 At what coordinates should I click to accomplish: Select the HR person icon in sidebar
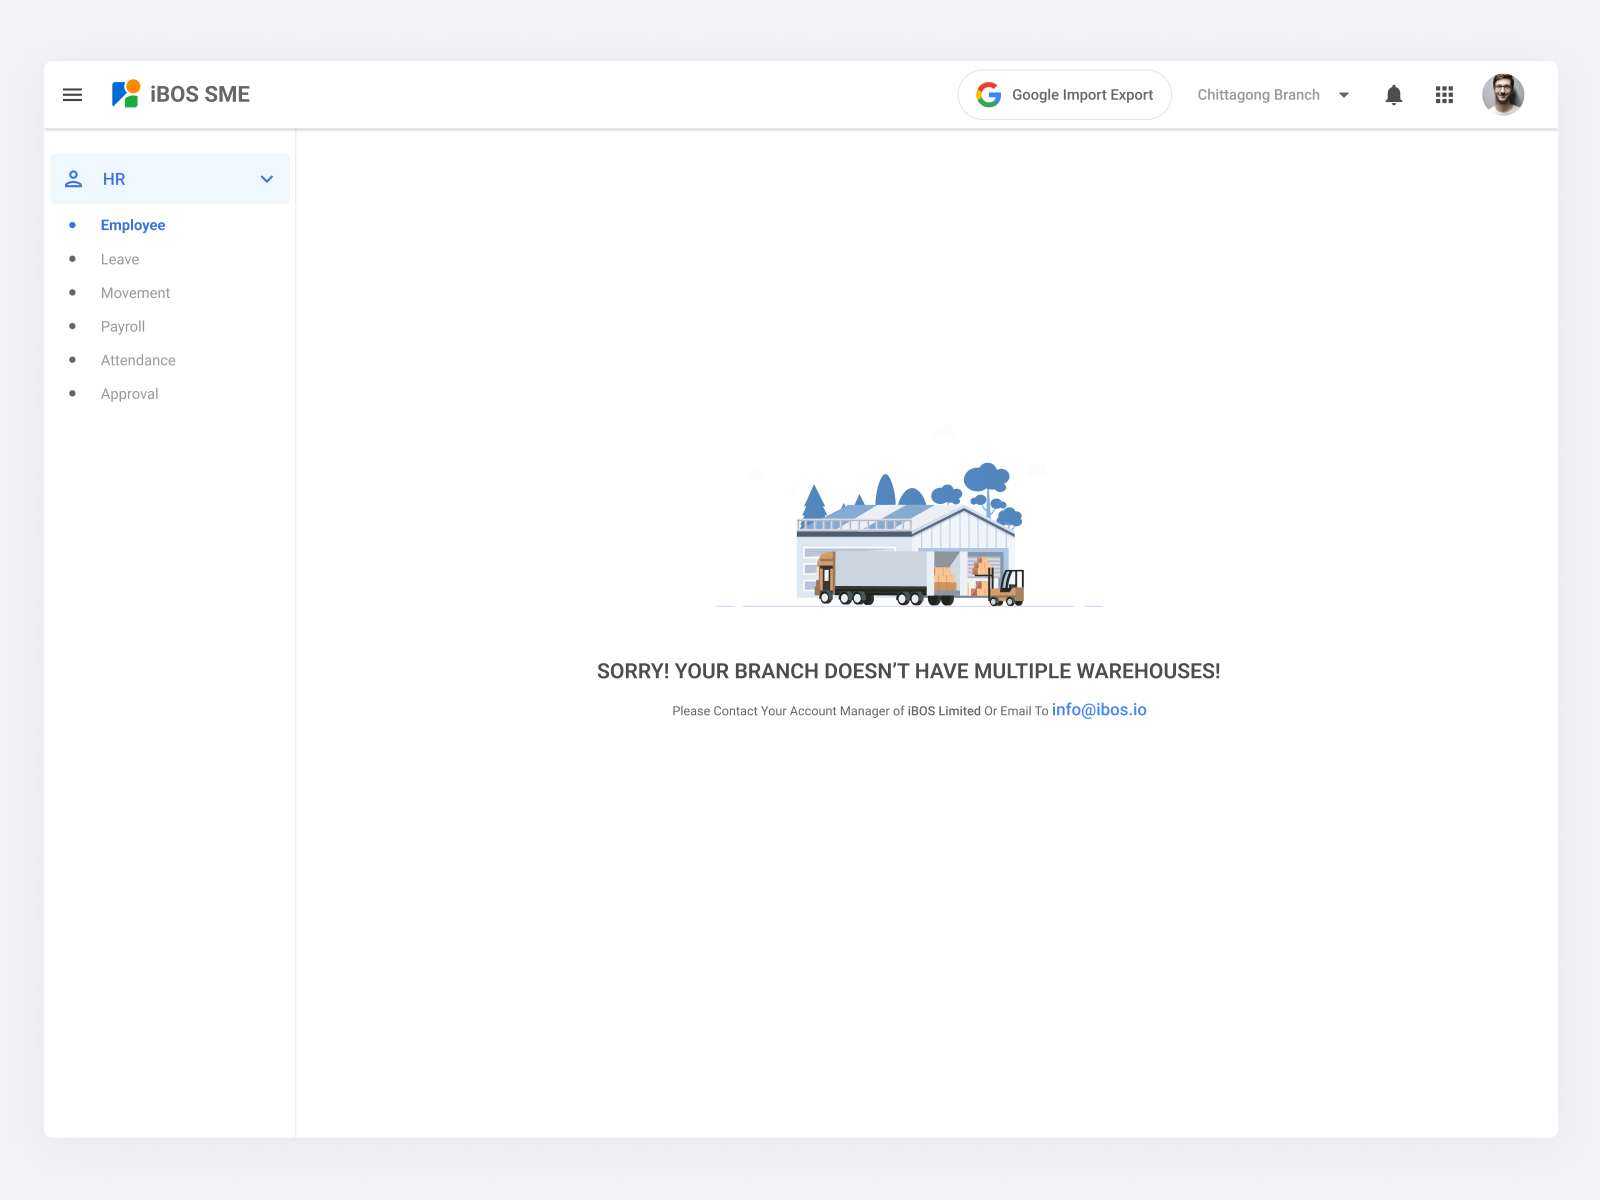coord(73,178)
